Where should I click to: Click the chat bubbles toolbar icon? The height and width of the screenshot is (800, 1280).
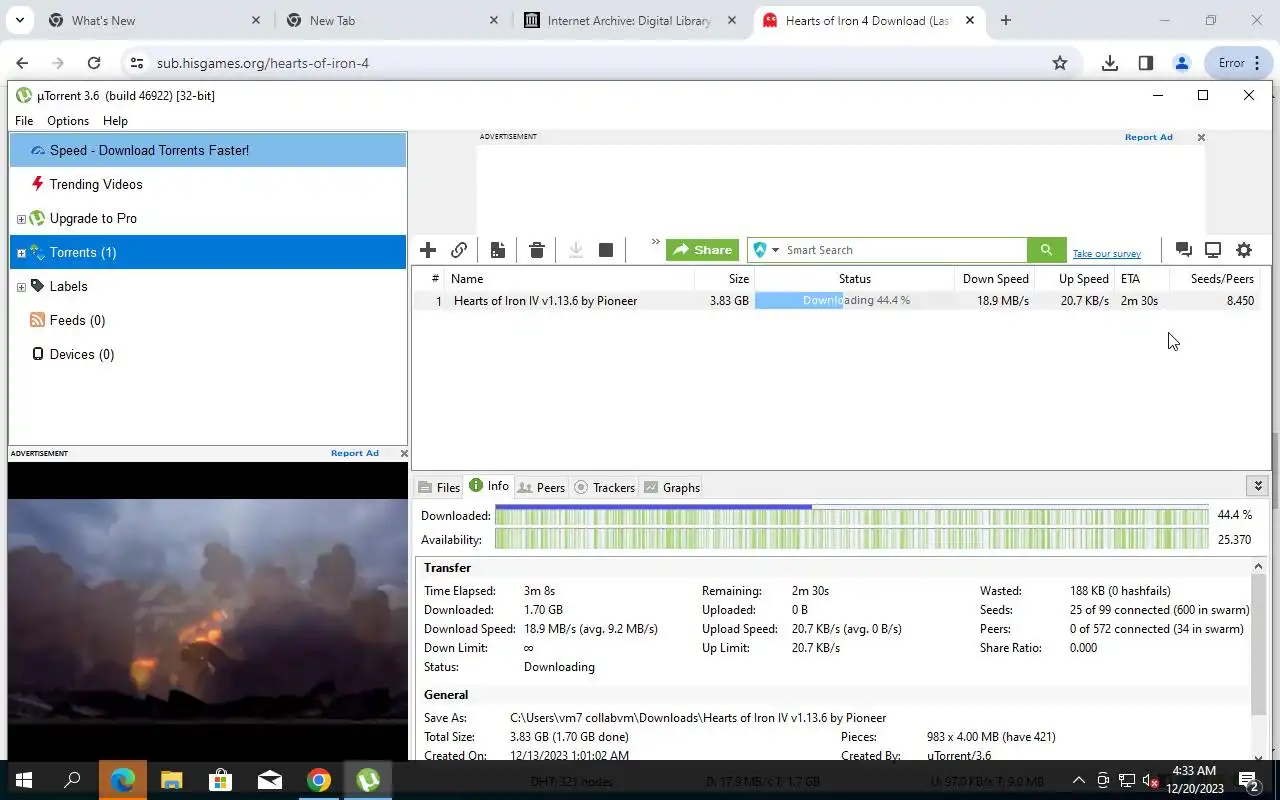pos(1183,250)
